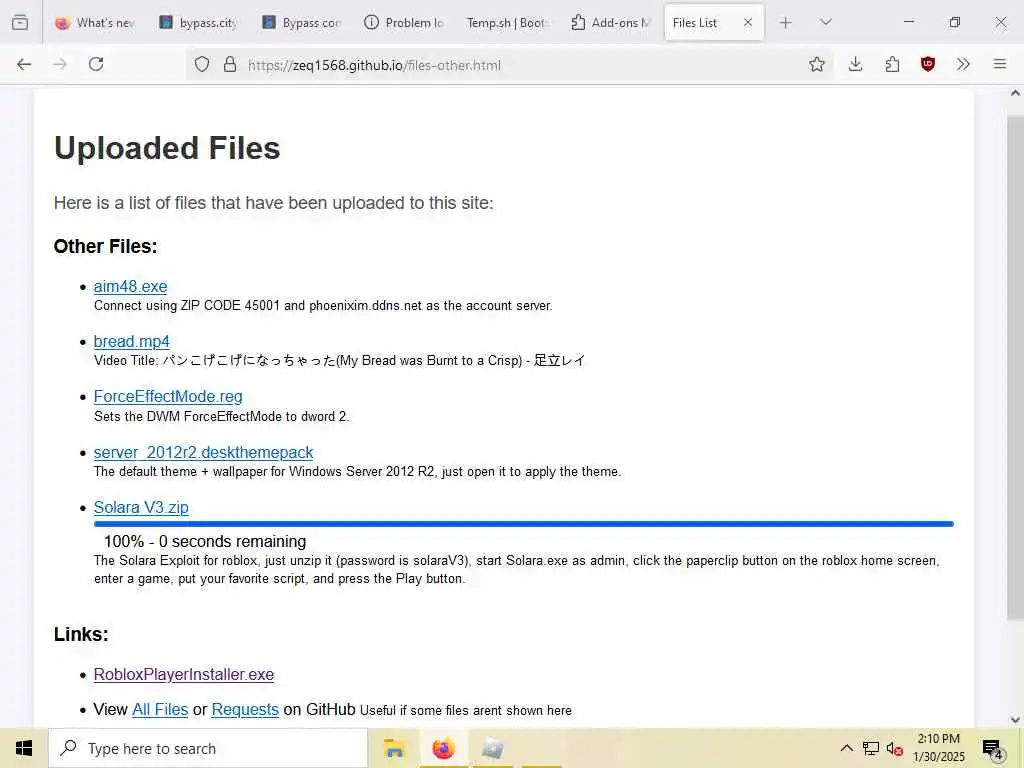Click the blue download progress bar
This screenshot has height=768, width=1024.
click(524, 524)
